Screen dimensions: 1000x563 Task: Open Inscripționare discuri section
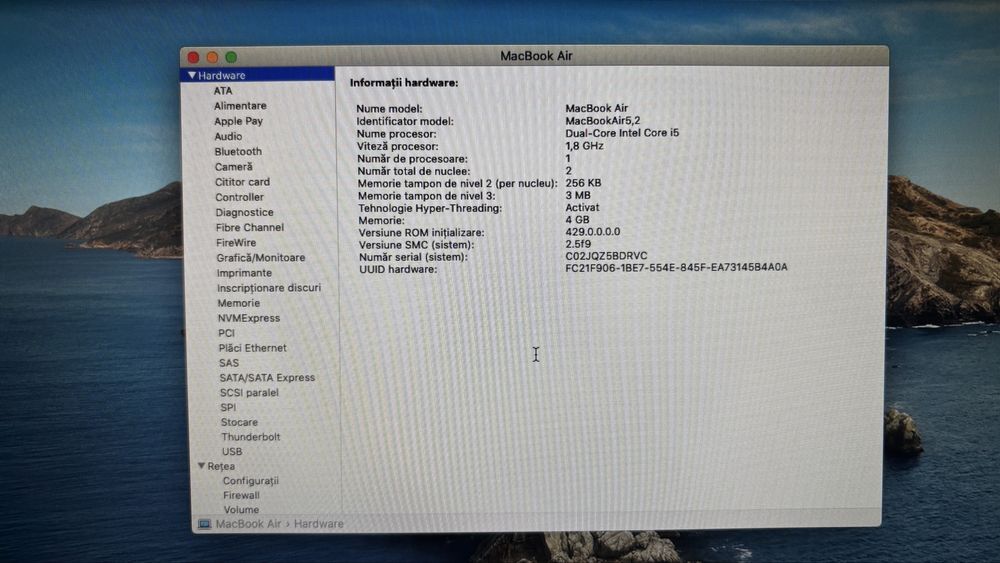[x=269, y=288]
